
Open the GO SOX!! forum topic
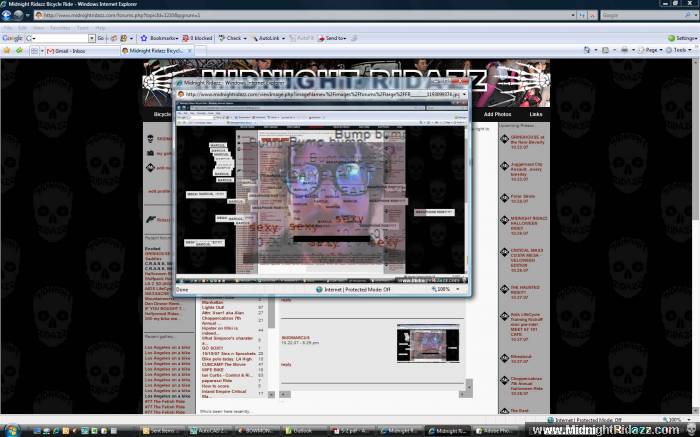pos(212,348)
